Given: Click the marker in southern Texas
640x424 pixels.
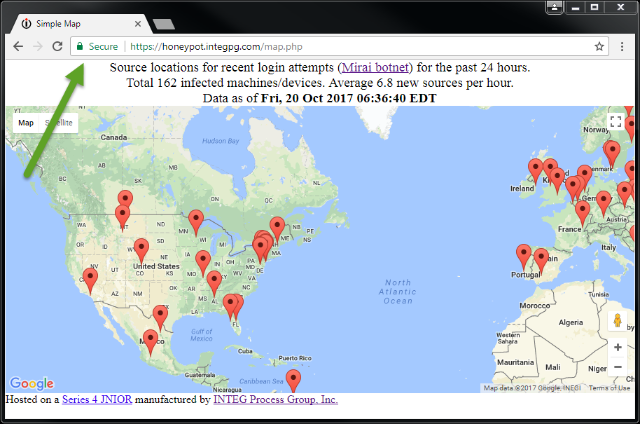Looking at the screenshot, I should click(x=160, y=315).
